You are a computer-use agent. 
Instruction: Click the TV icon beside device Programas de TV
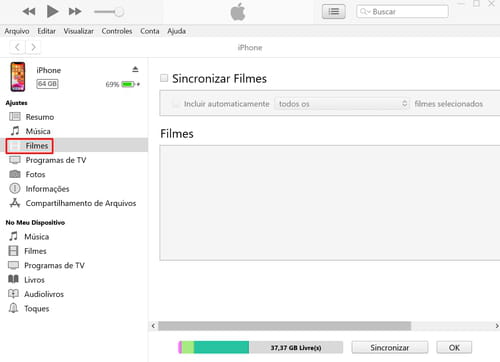point(13,265)
